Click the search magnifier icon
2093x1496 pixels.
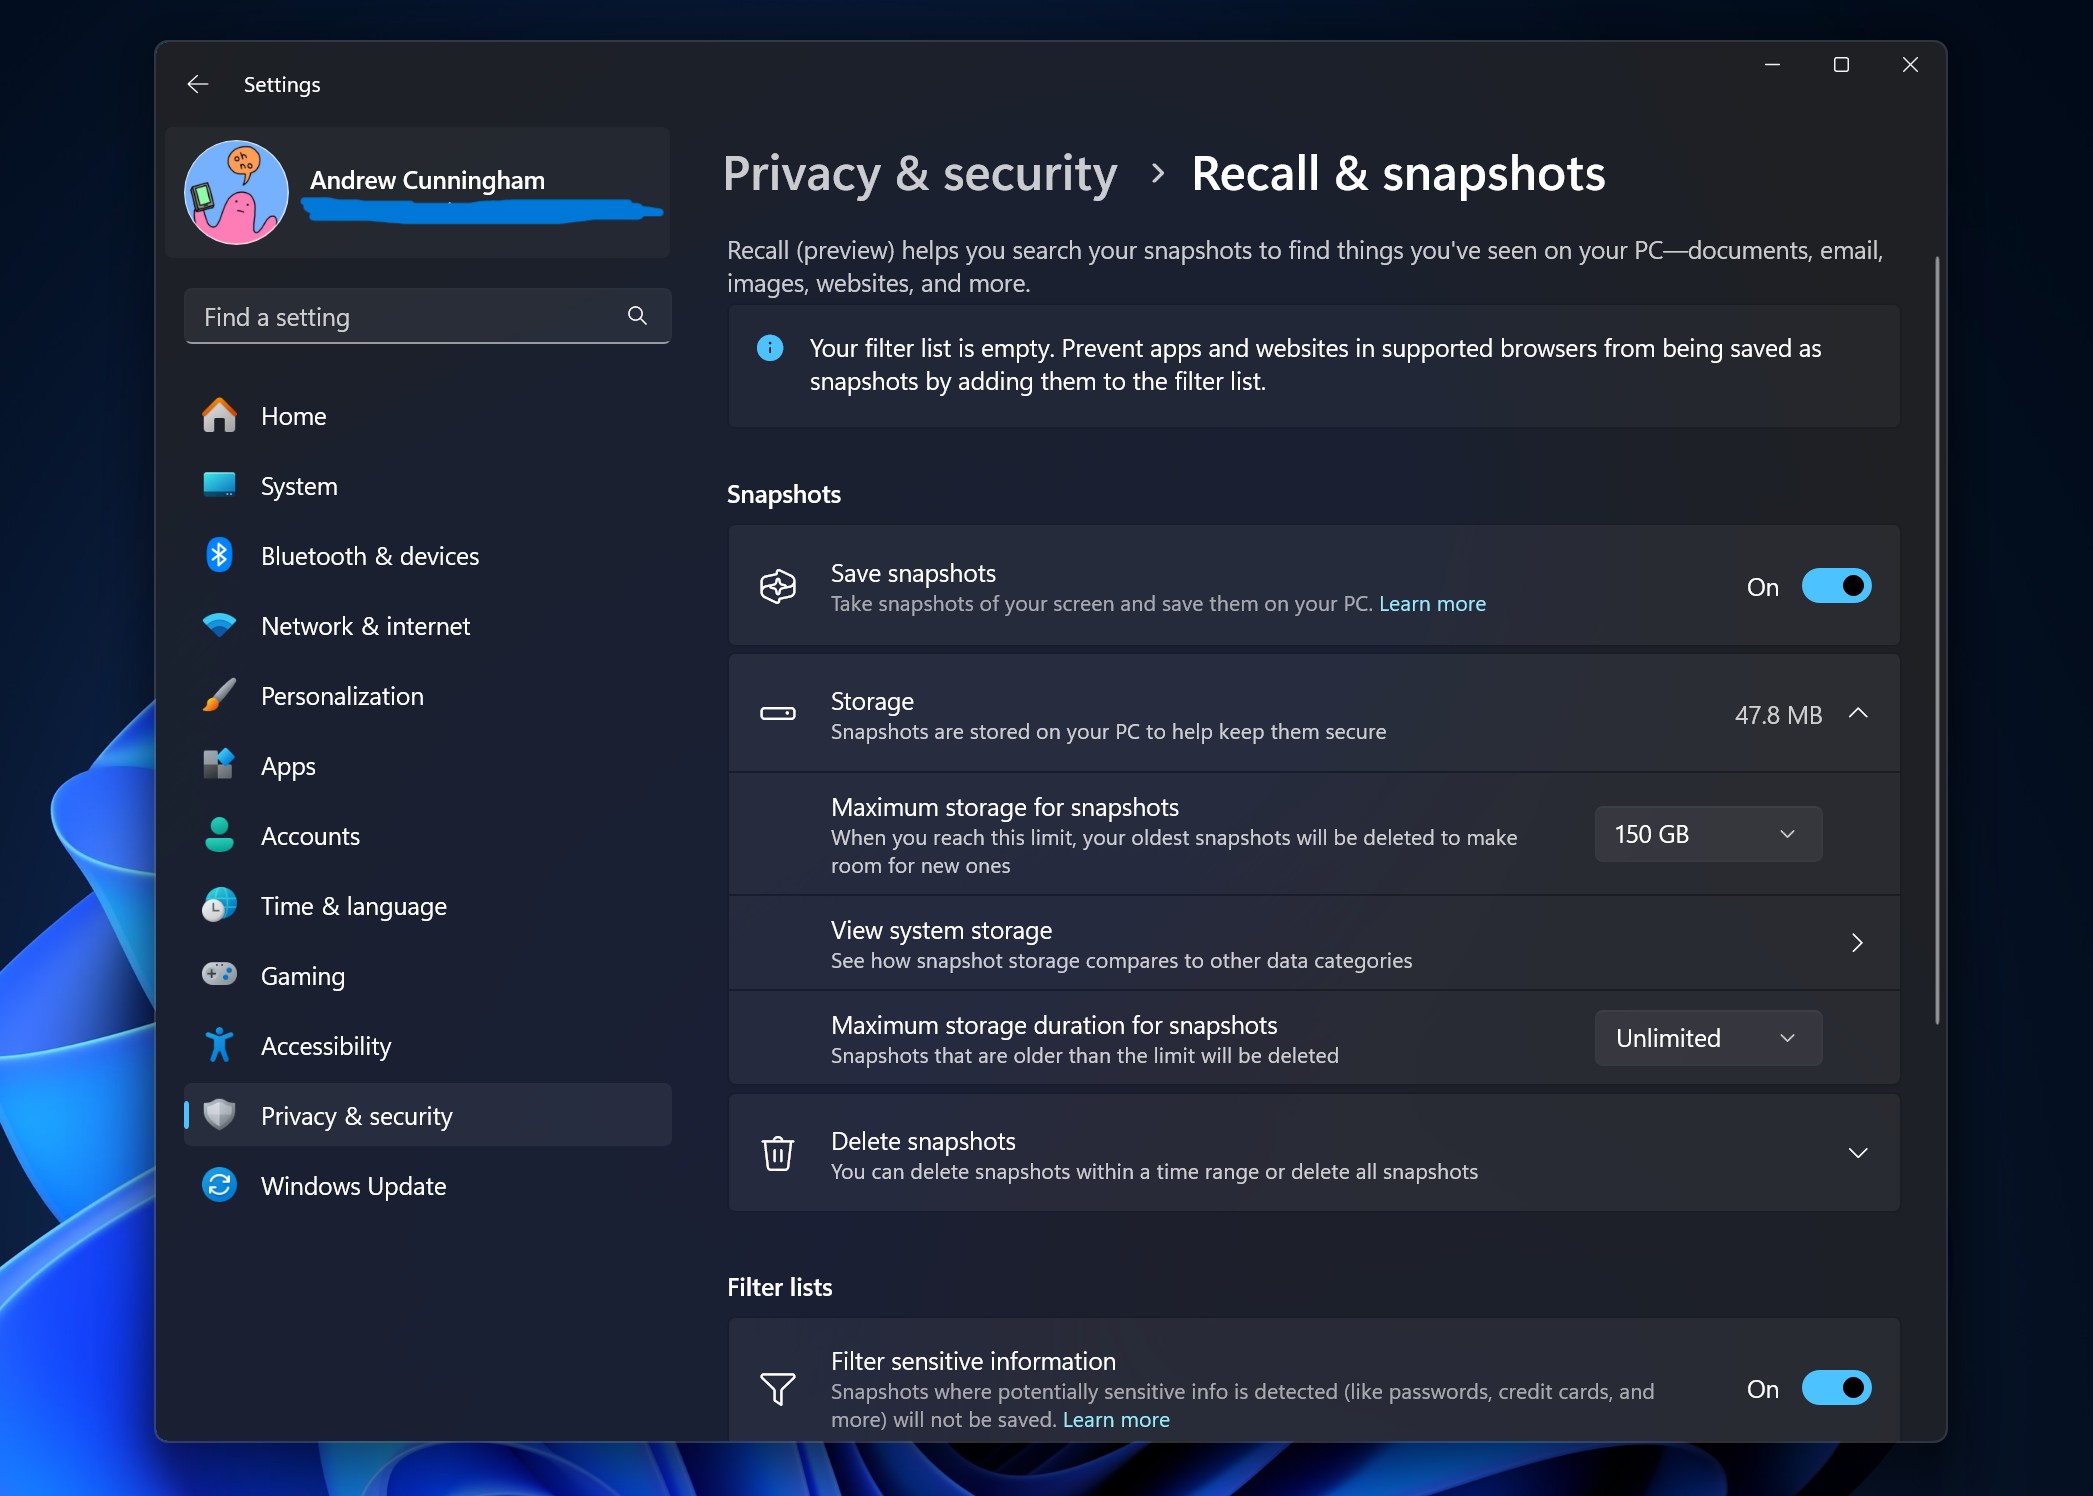tap(637, 316)
